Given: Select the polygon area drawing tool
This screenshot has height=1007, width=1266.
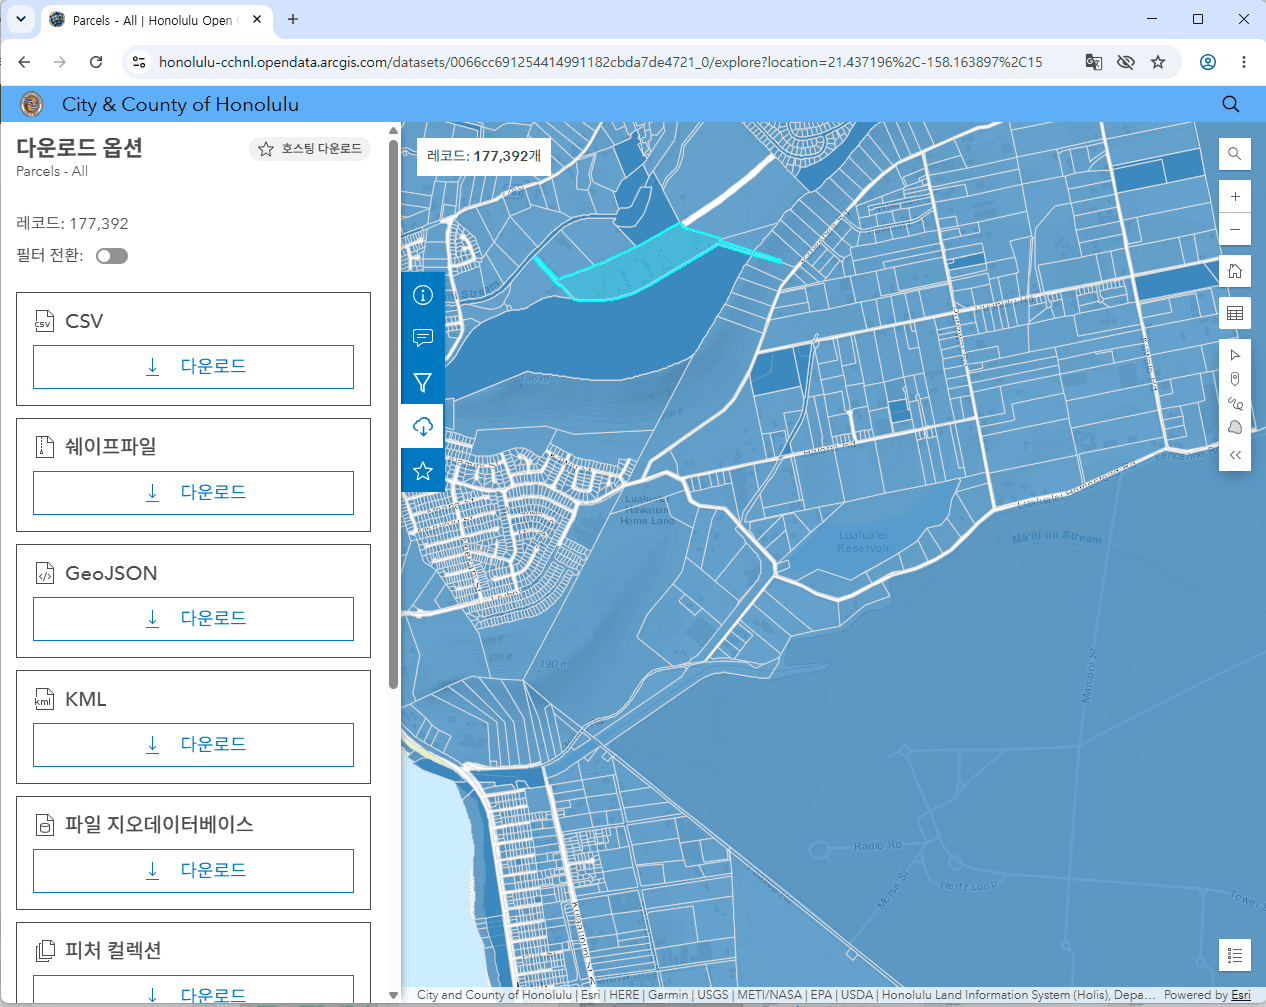Looking at the screenshot, I should click(x=1235, y=427).
